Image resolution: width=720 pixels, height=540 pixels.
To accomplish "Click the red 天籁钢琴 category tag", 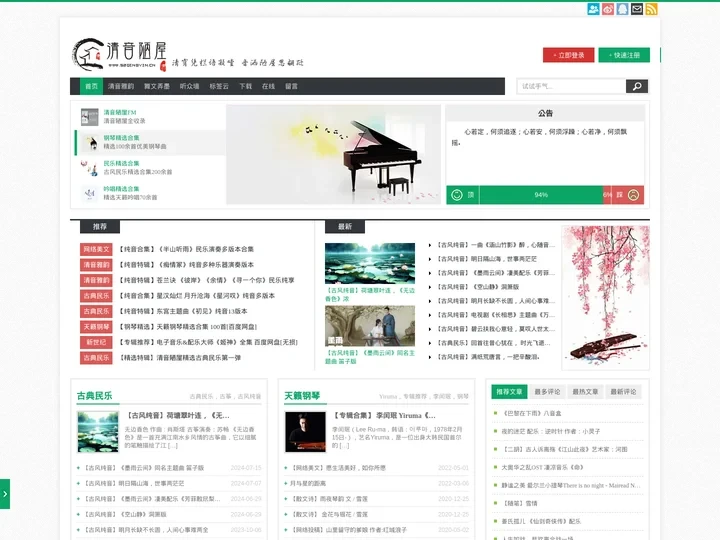I will pos(96,327).
